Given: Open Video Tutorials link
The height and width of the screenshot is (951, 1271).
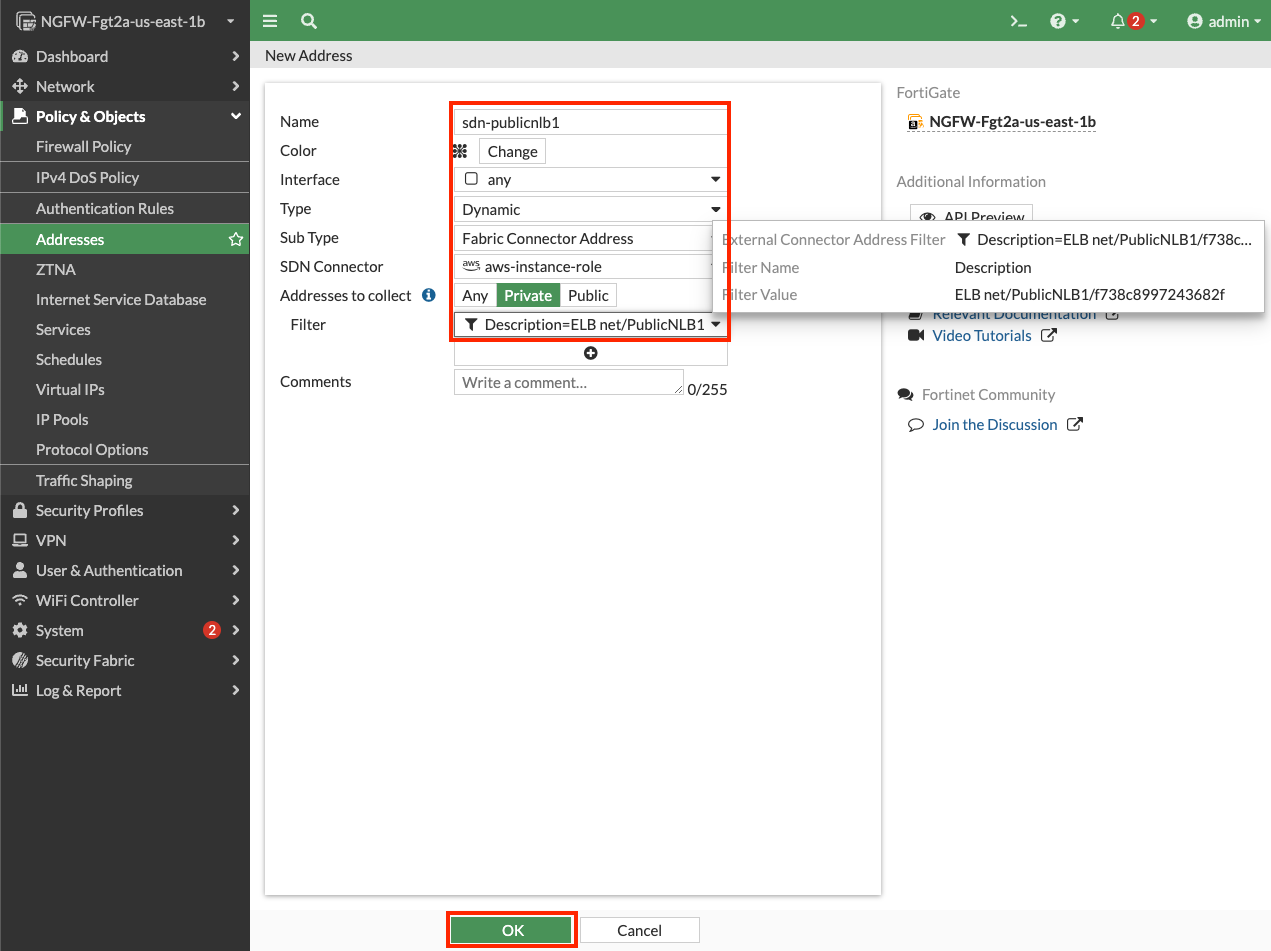Looking at the screenshot, I should point(982,336).
